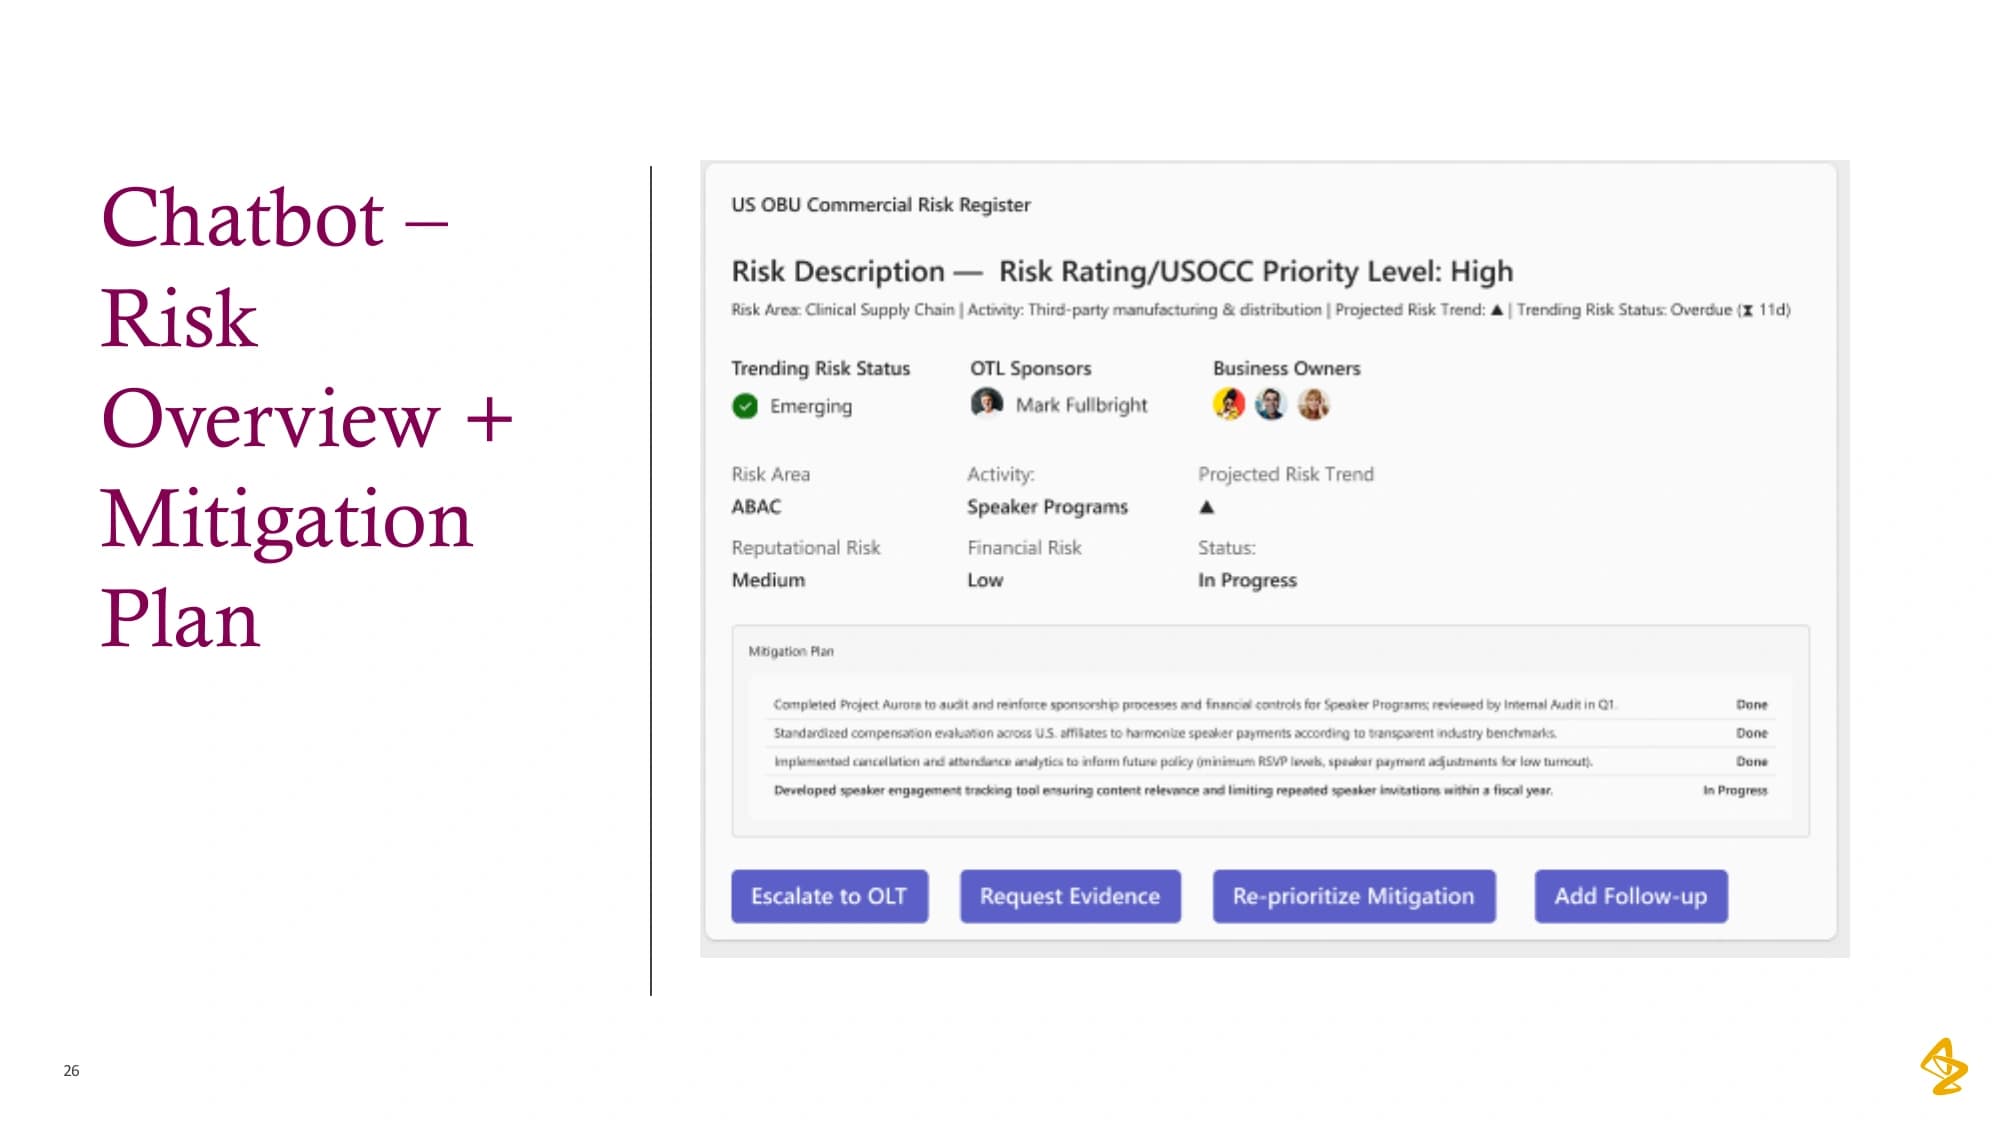
Task: Select the first Business Owner avatar
Action: [1229, 404]
